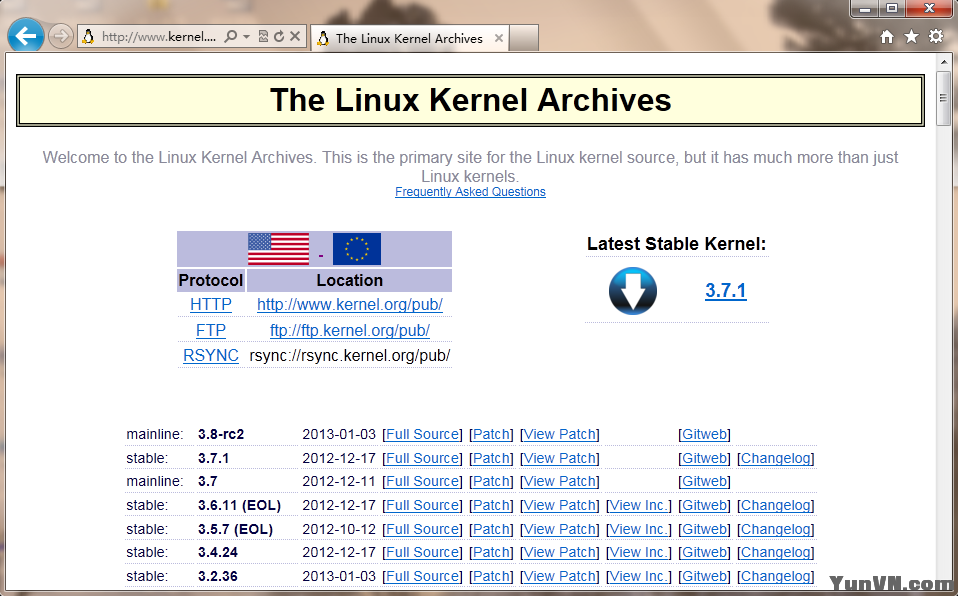Open ftp://ftp.kernel.org/pub/ link

click(349, 330)
